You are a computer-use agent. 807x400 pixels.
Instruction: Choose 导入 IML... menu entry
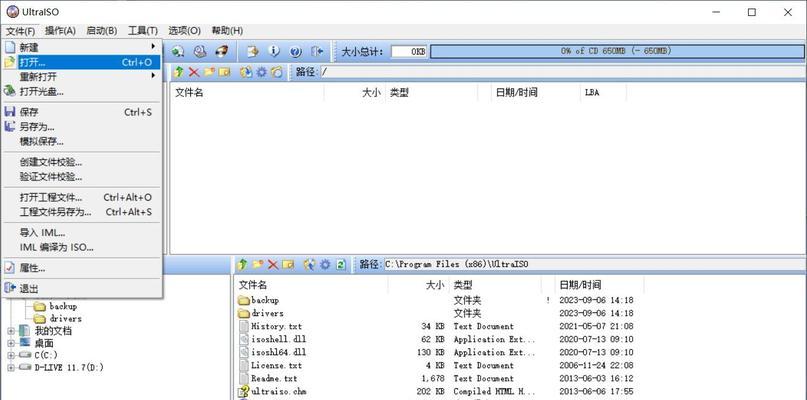pyautogui.click(x=82, y=233)
